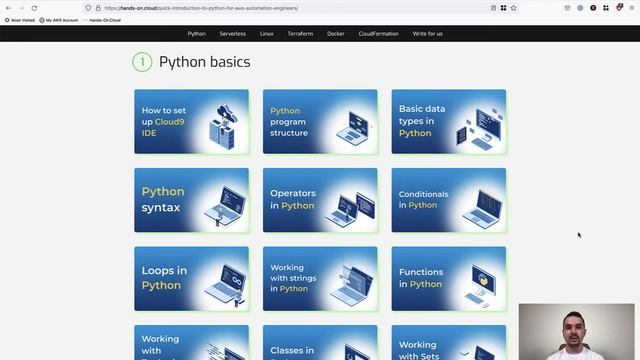Open the tracking protection shield icon

[88, 8]
